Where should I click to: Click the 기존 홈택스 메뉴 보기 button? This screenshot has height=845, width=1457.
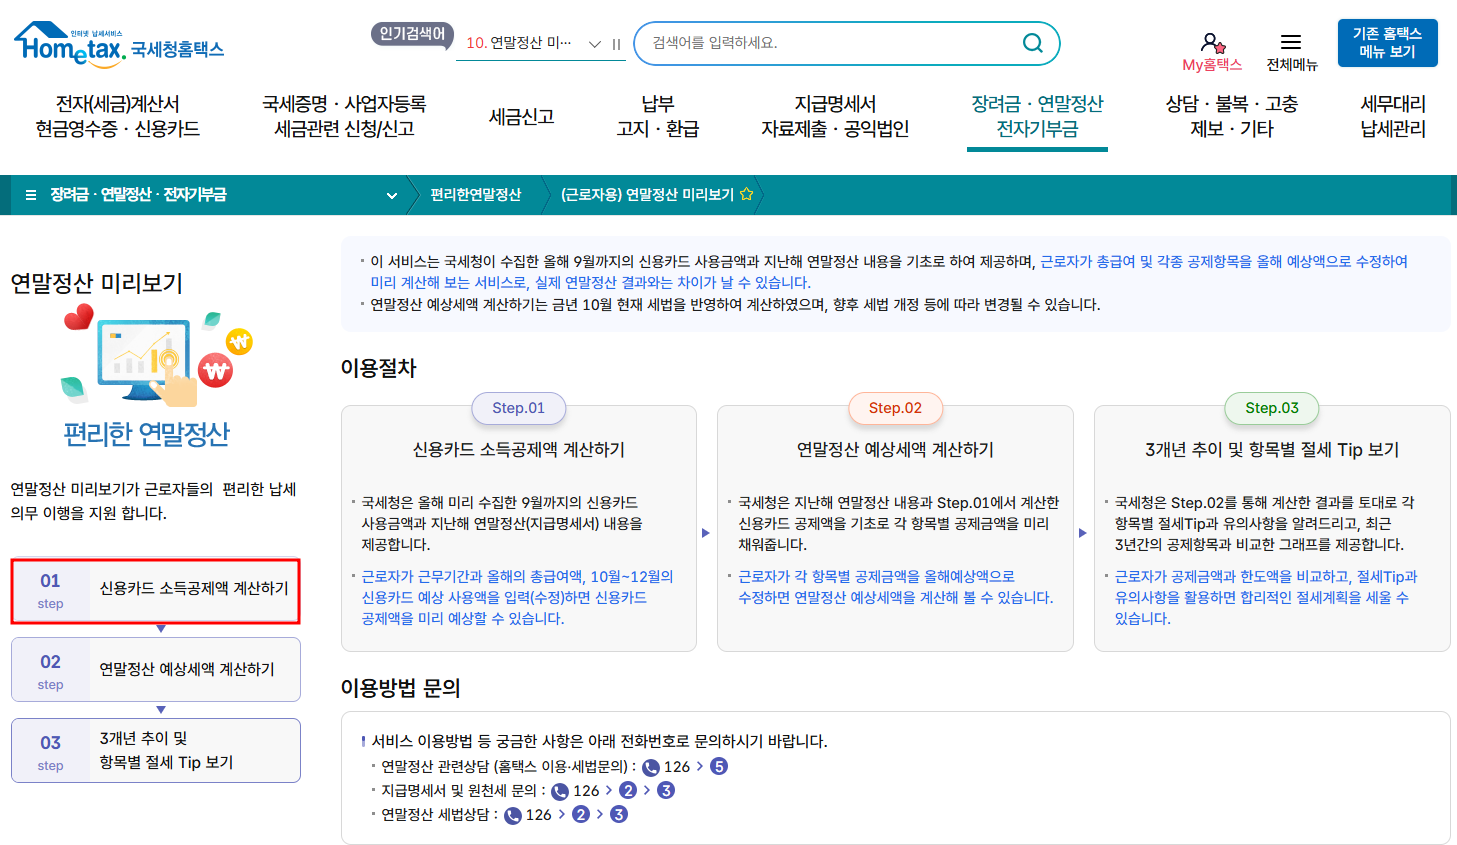tap(1387, 42)
